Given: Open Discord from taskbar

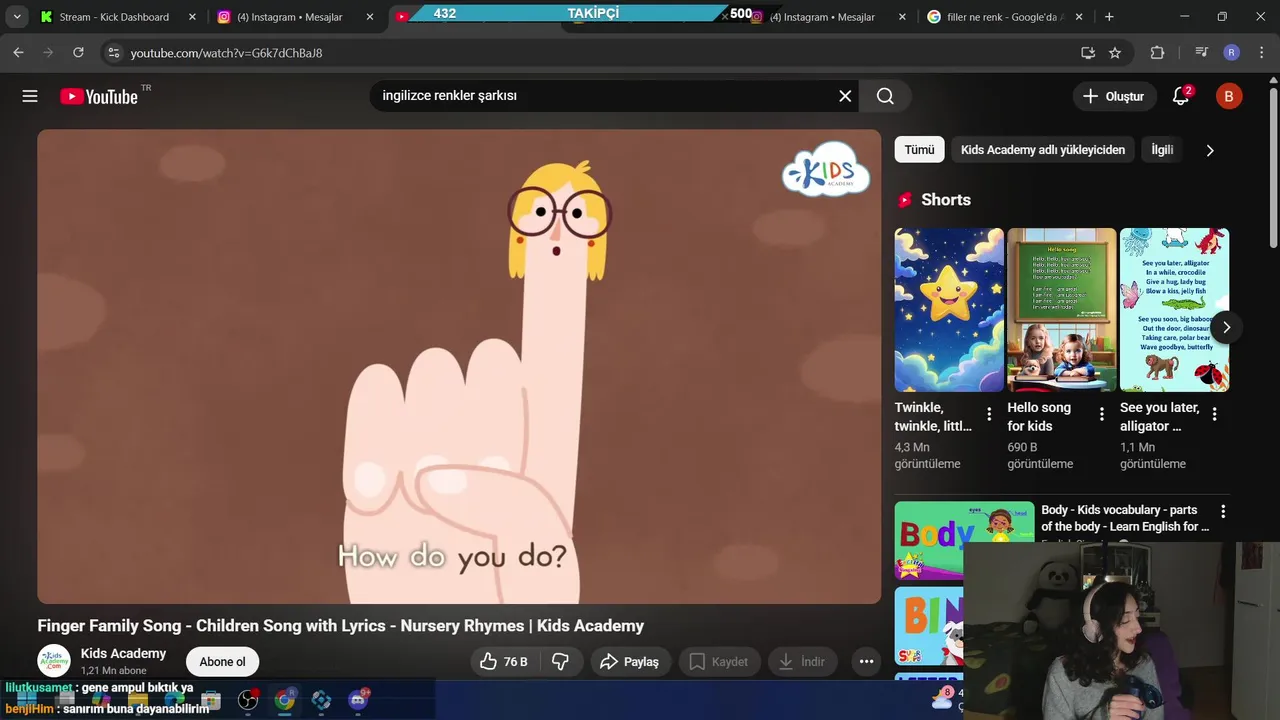Looking at the screenshot, I should coord(358,700).
